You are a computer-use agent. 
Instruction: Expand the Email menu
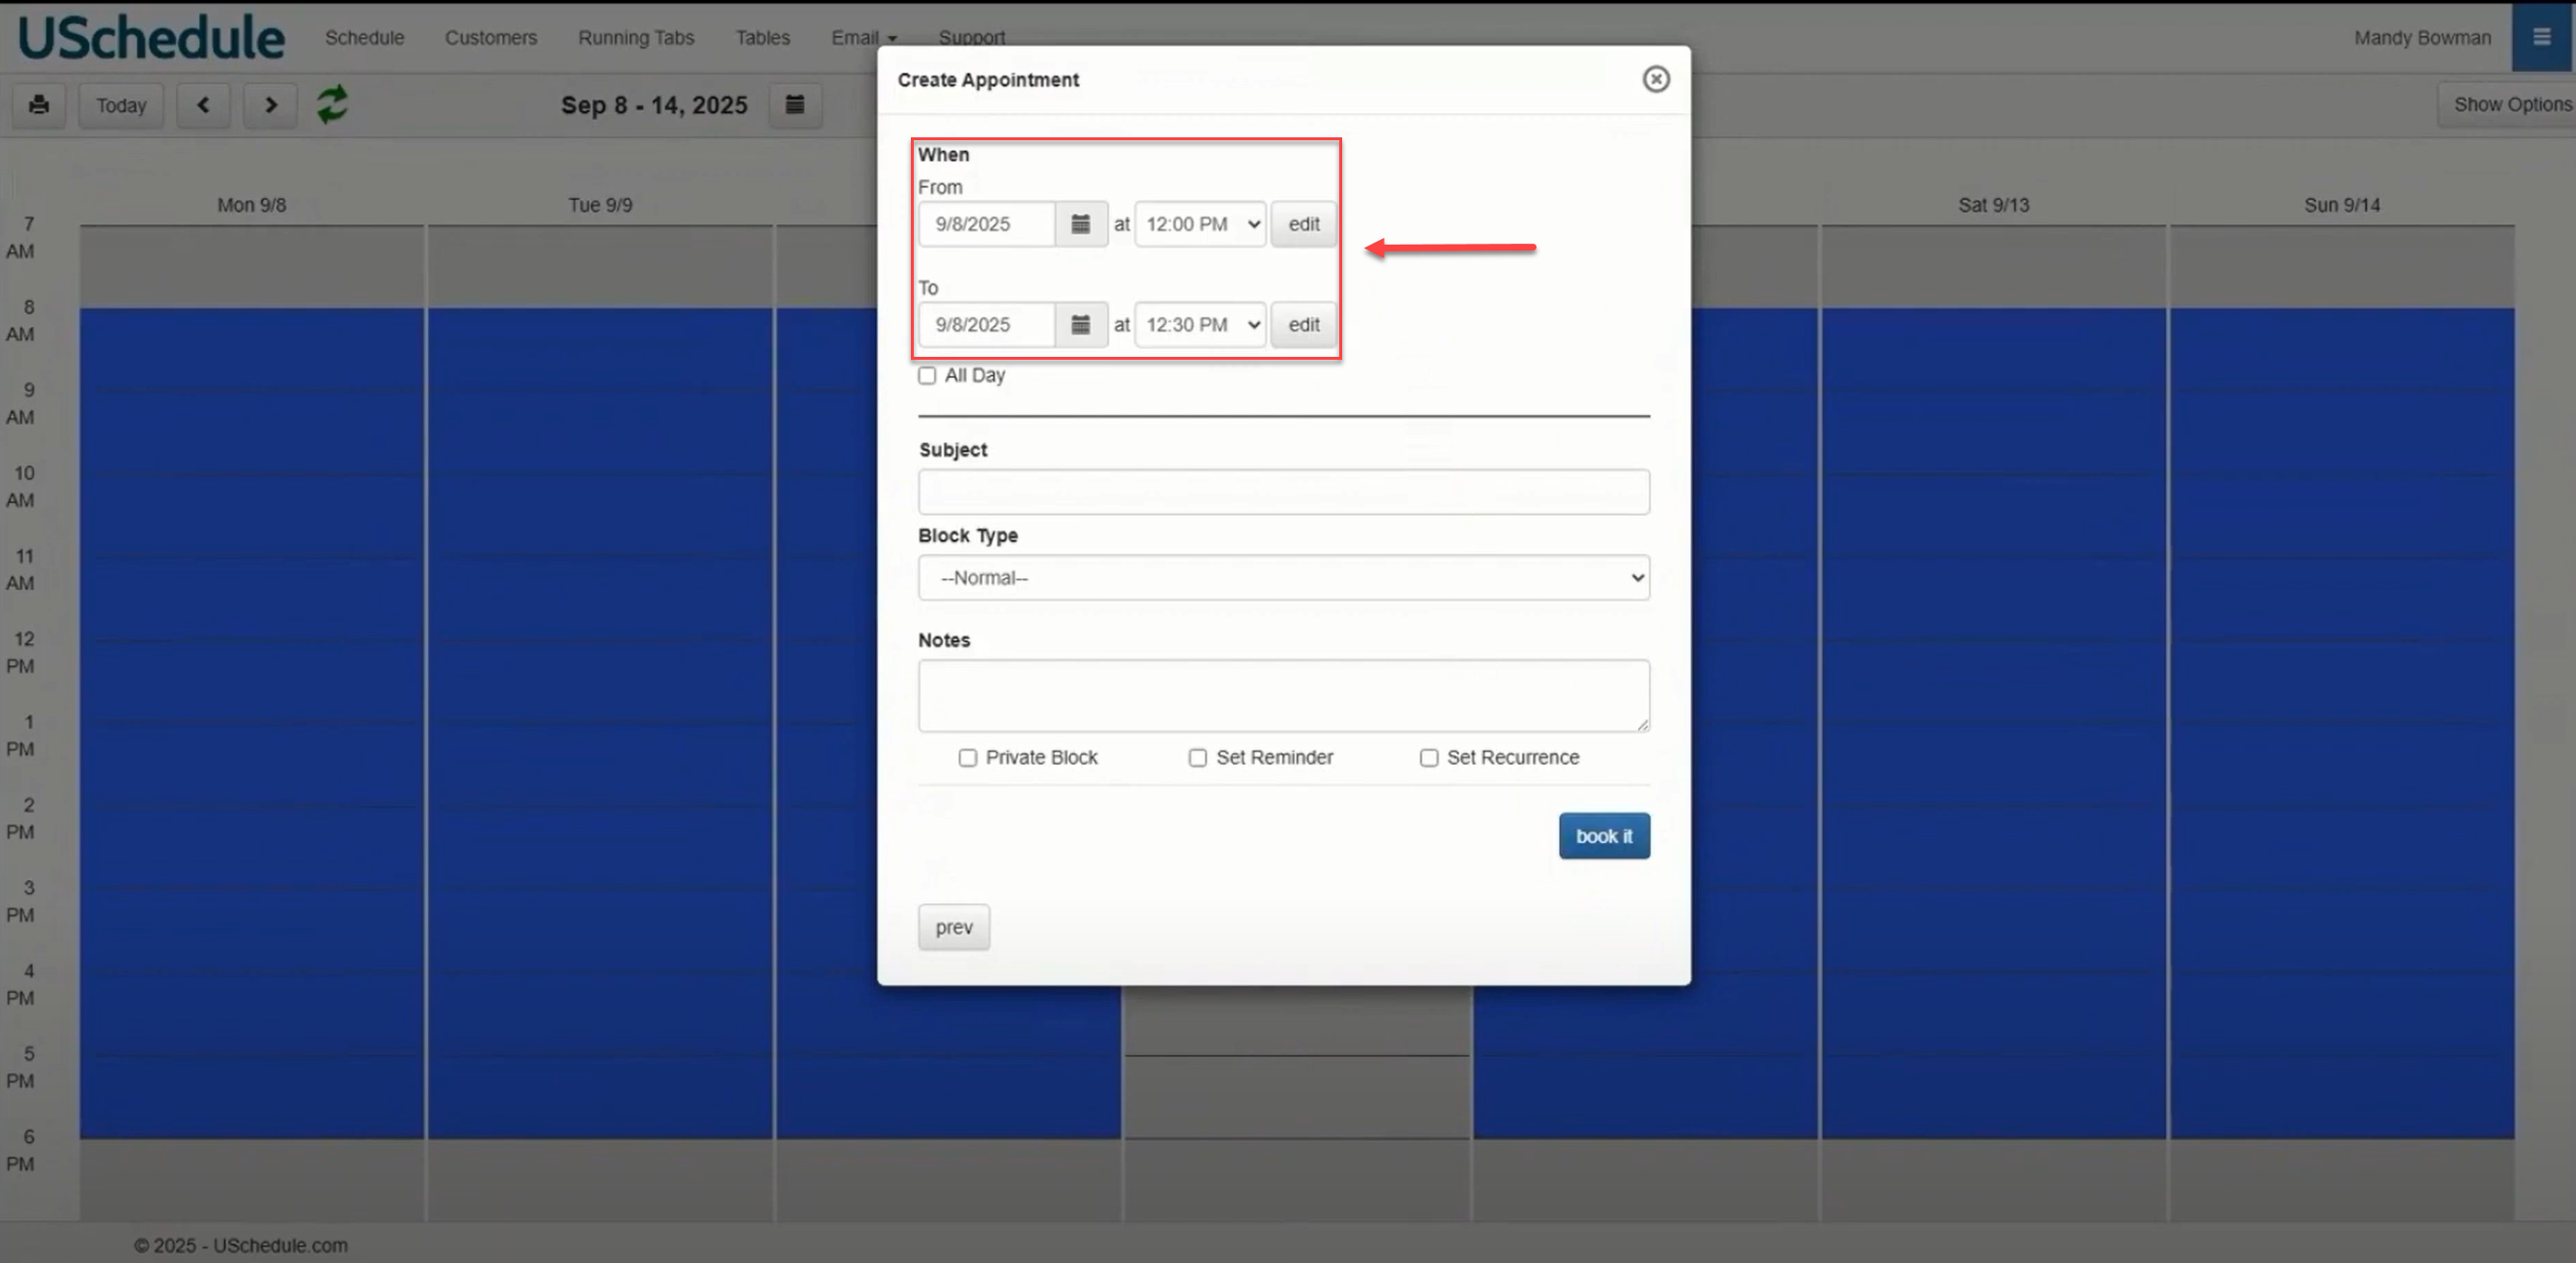click(863, 38)
